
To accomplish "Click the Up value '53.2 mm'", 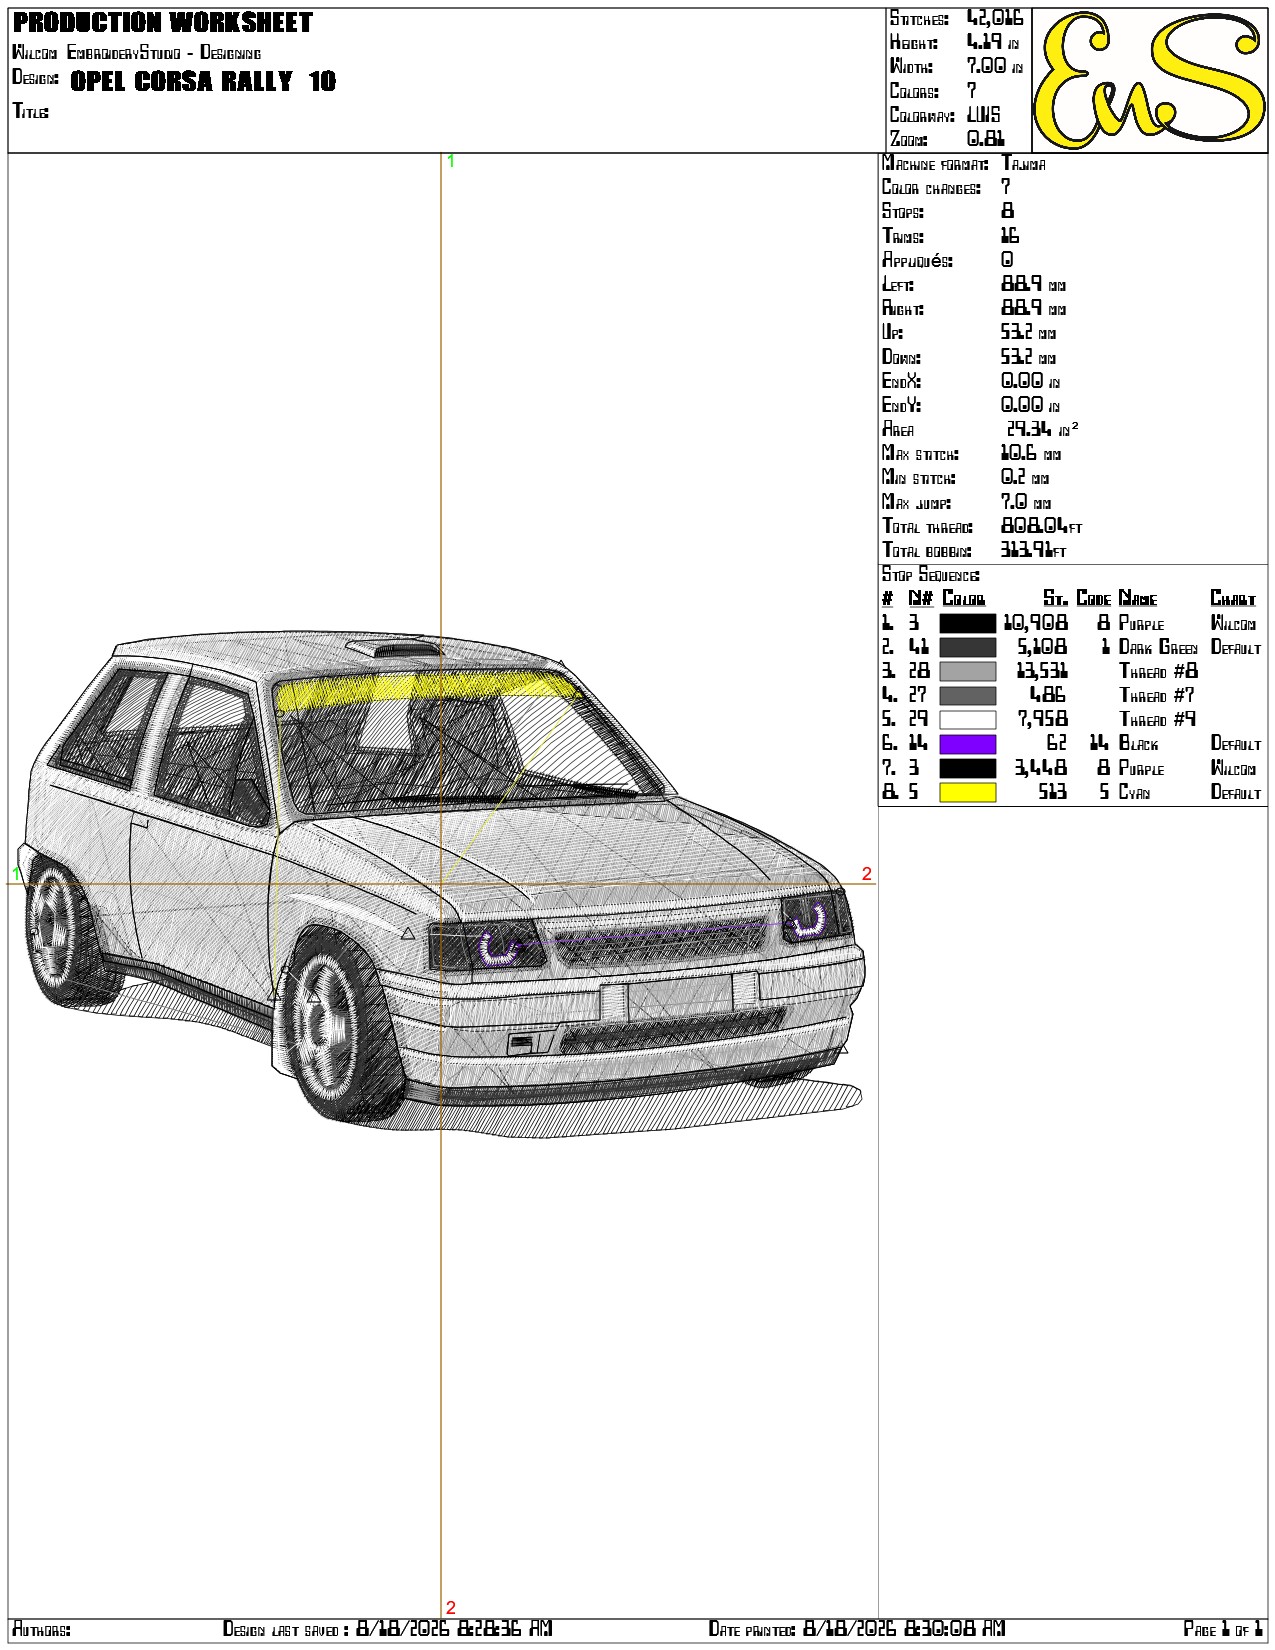I will point(1028,332).
